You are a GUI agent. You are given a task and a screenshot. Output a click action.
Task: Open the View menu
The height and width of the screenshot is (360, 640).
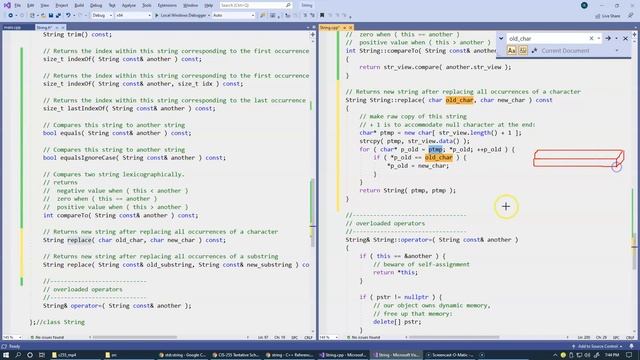tap(44, 5)
